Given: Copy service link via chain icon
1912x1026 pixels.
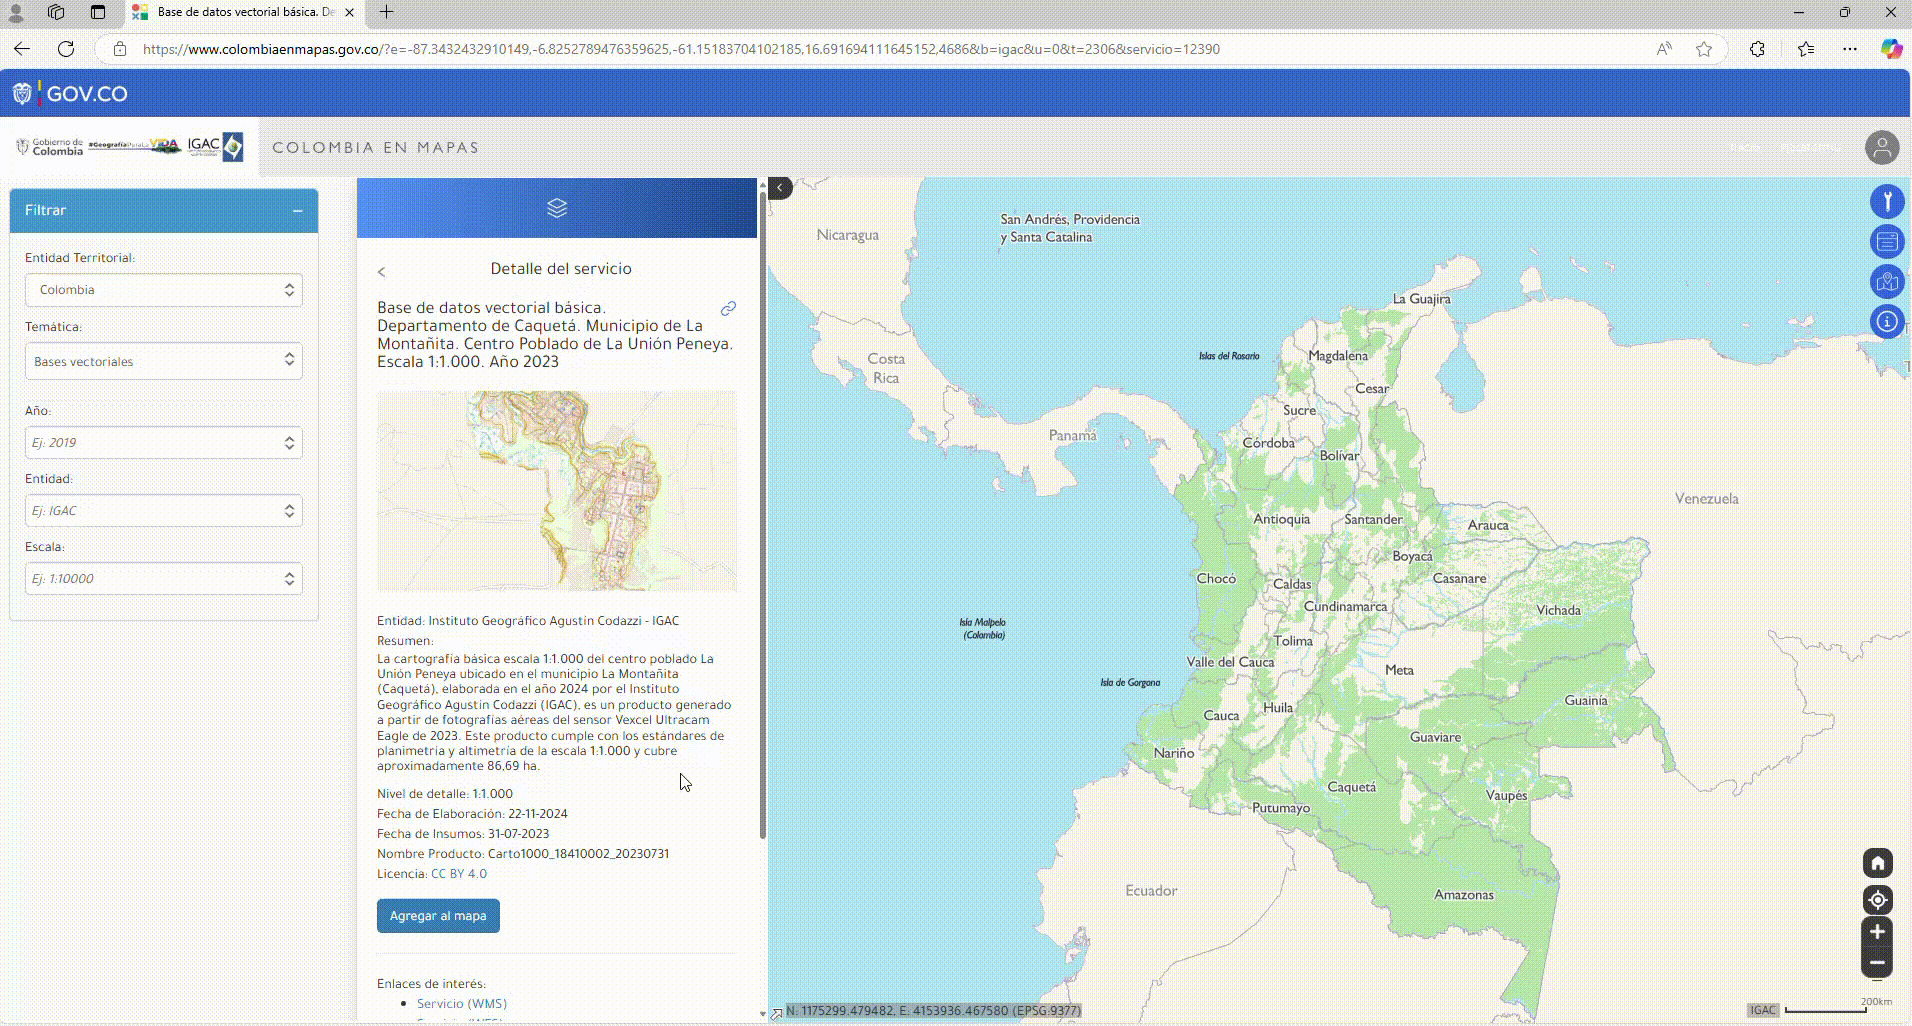Looking at the screenshot, I should tap(728, 309).
